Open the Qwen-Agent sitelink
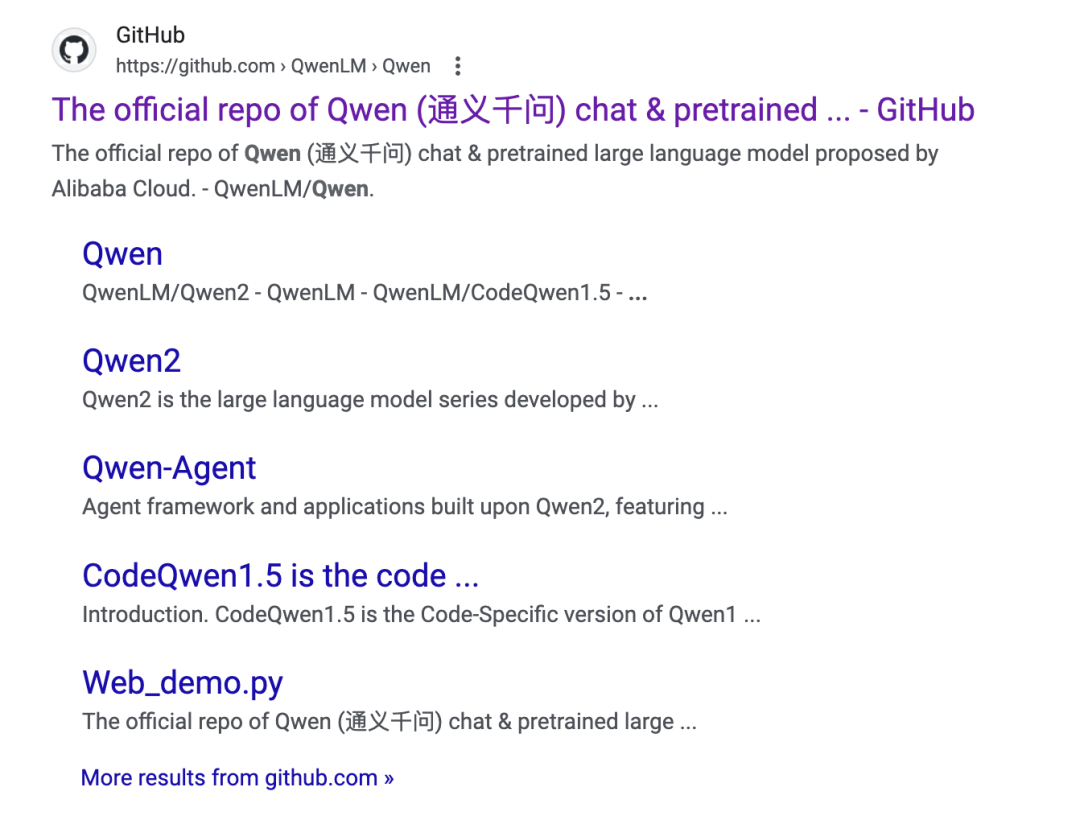The height and width of the screenshot is (816, 1080). click(x=169, y=468)
